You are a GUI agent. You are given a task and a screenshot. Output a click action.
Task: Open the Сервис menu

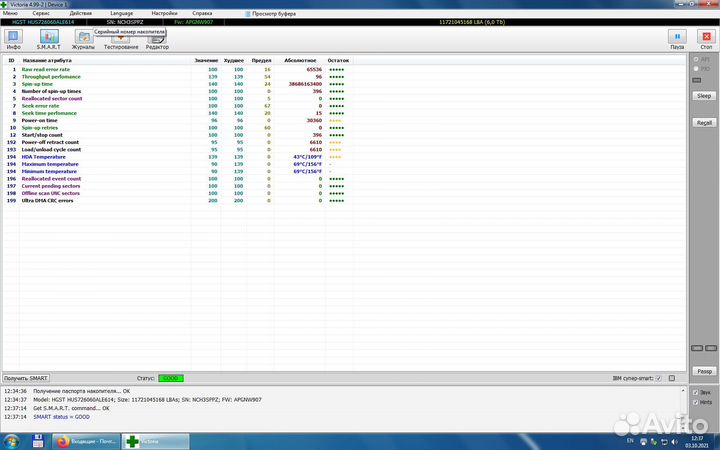pyautogui.click(x=42, y=13)
